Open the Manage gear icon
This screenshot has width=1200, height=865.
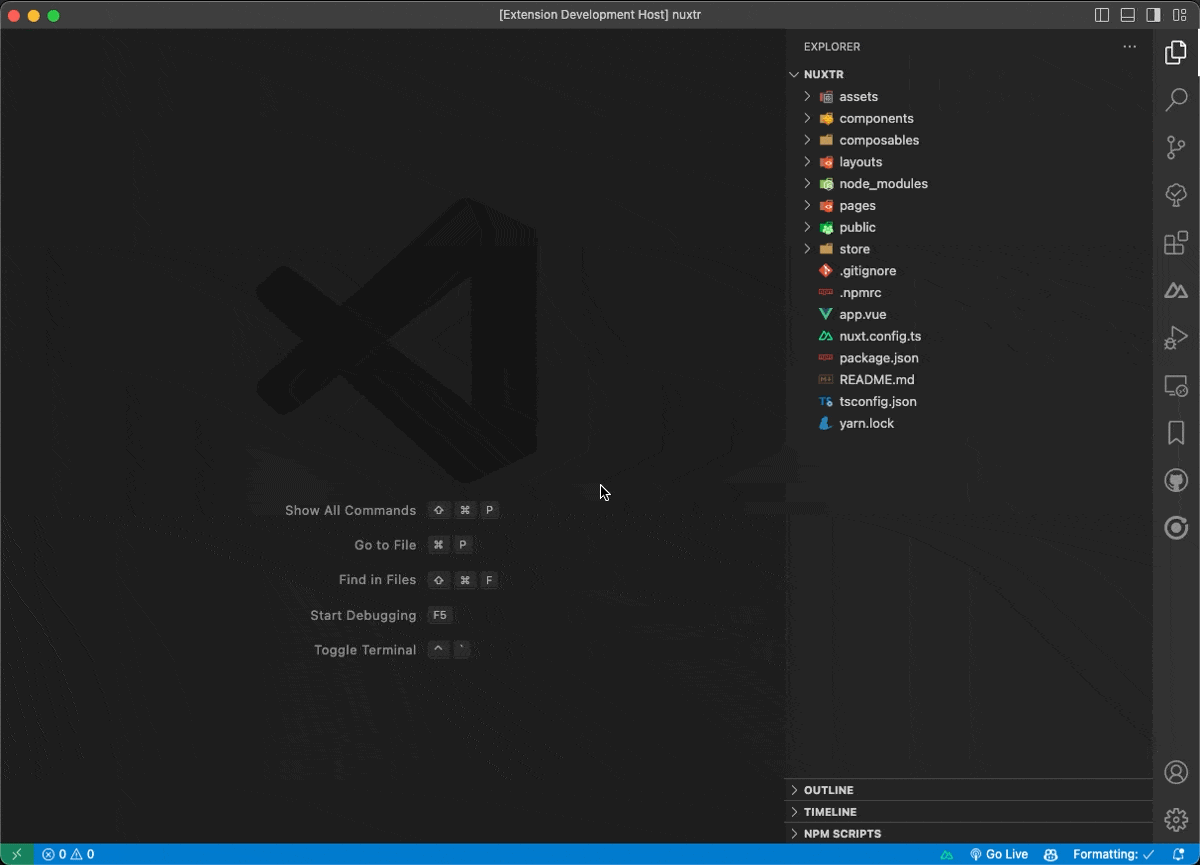pyautogui.click(x=1176, y=820)
